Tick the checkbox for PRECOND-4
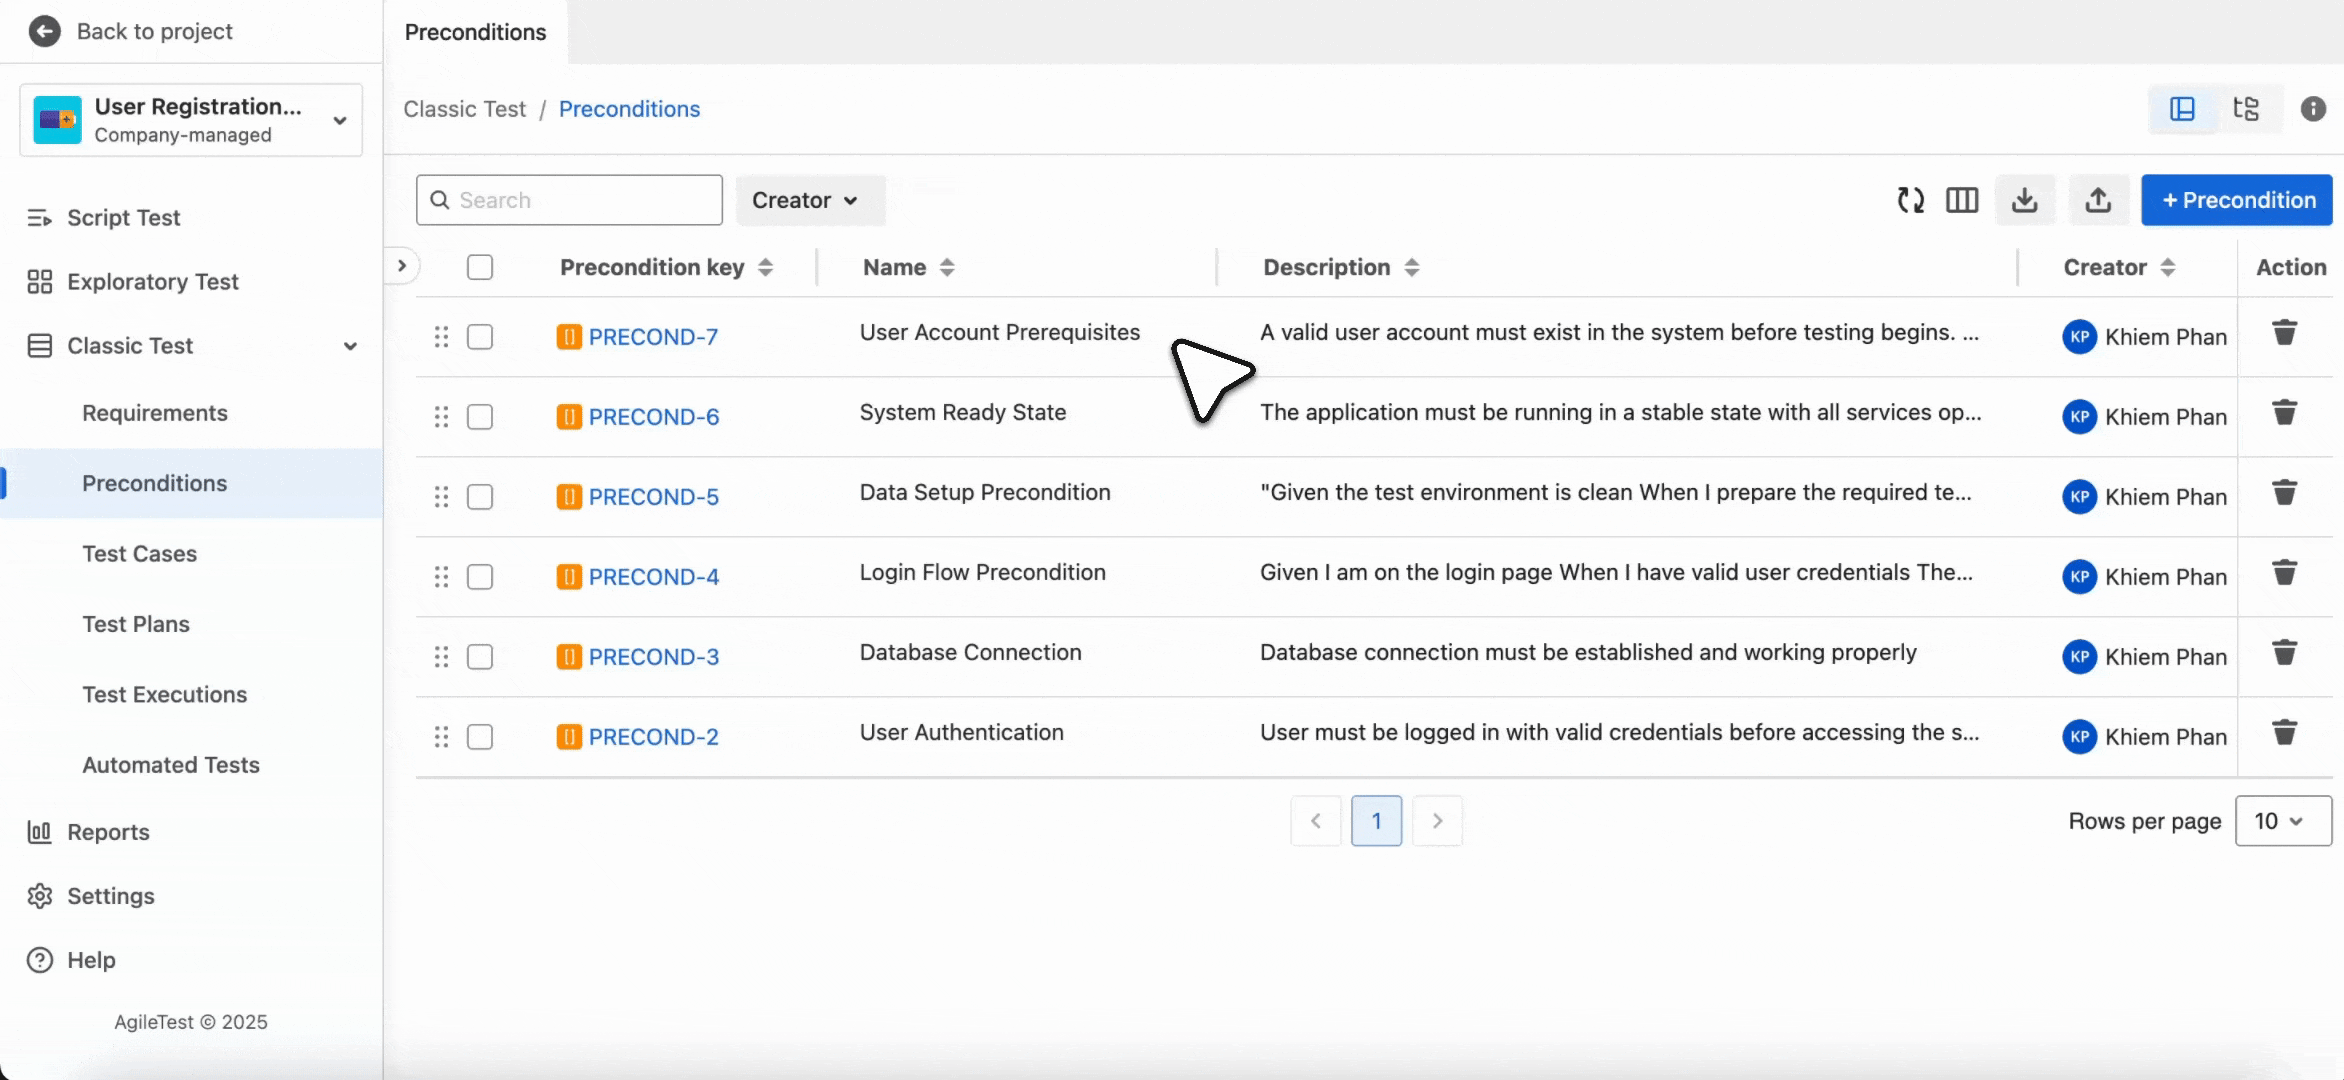This screenshot has height=1080, width=2344. [x=480, y=577]
